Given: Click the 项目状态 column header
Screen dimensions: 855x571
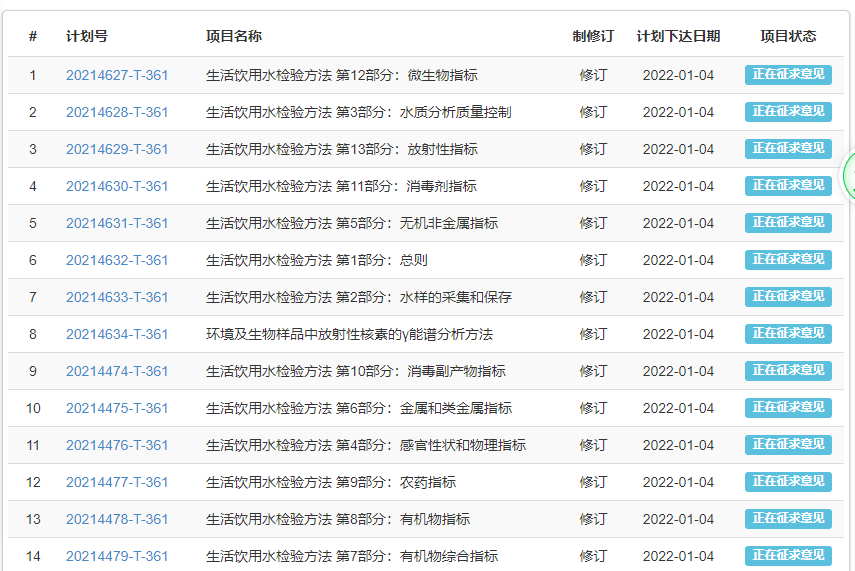Looking at the screenshot, I should pos(788,37).
